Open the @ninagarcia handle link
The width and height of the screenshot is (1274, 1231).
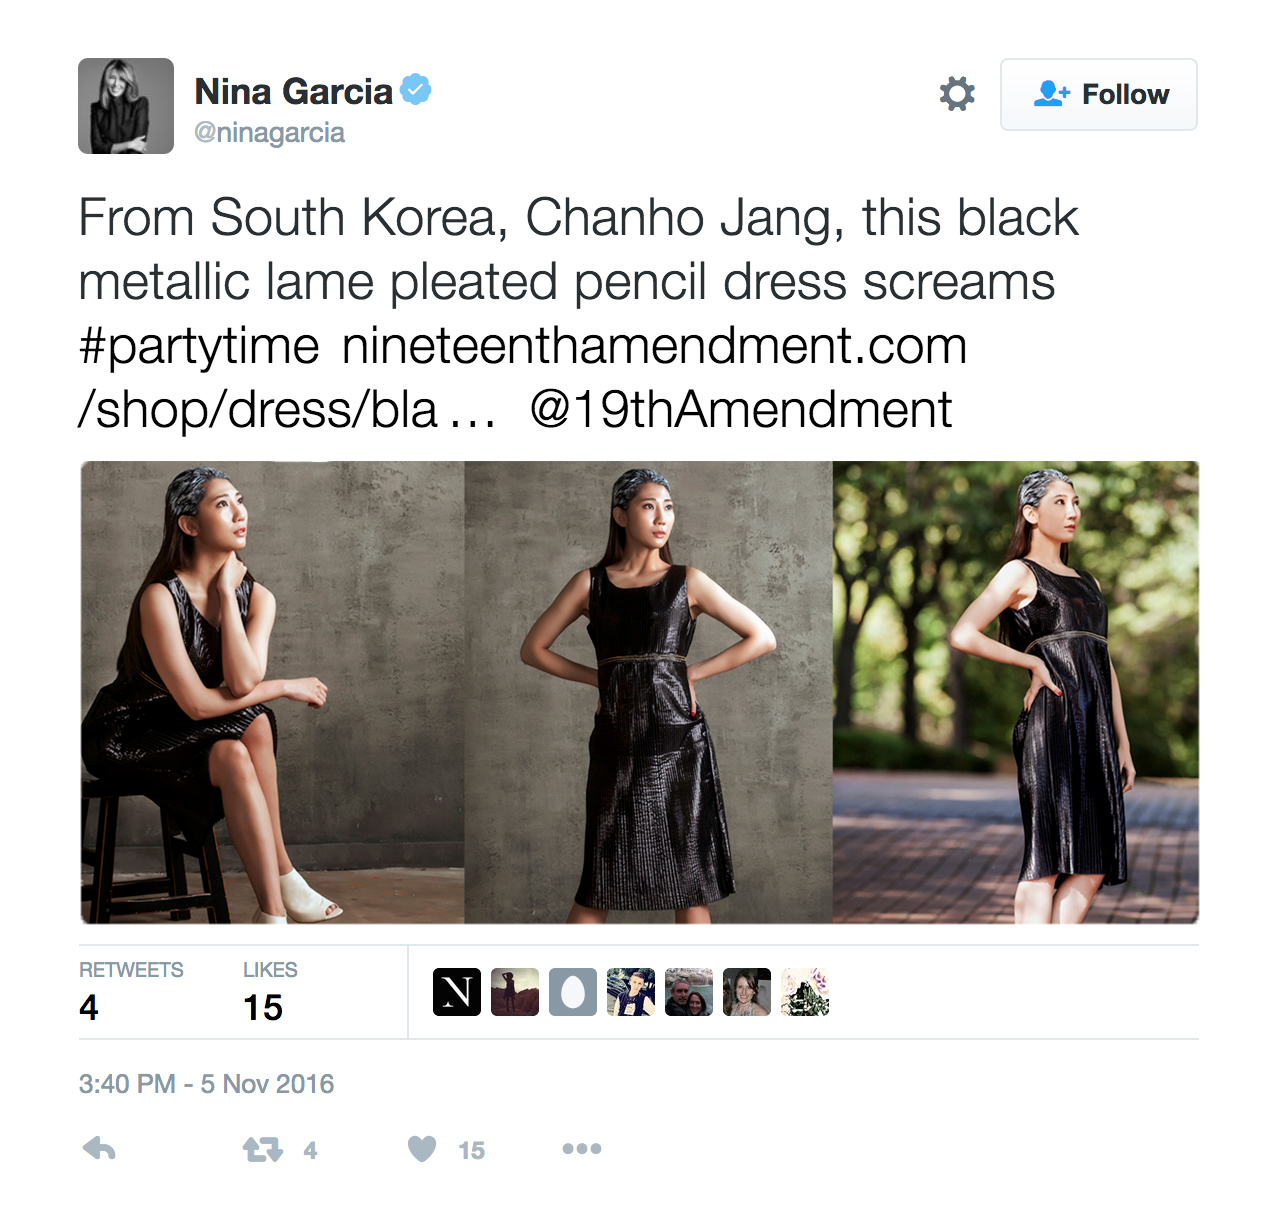[269, 133]
